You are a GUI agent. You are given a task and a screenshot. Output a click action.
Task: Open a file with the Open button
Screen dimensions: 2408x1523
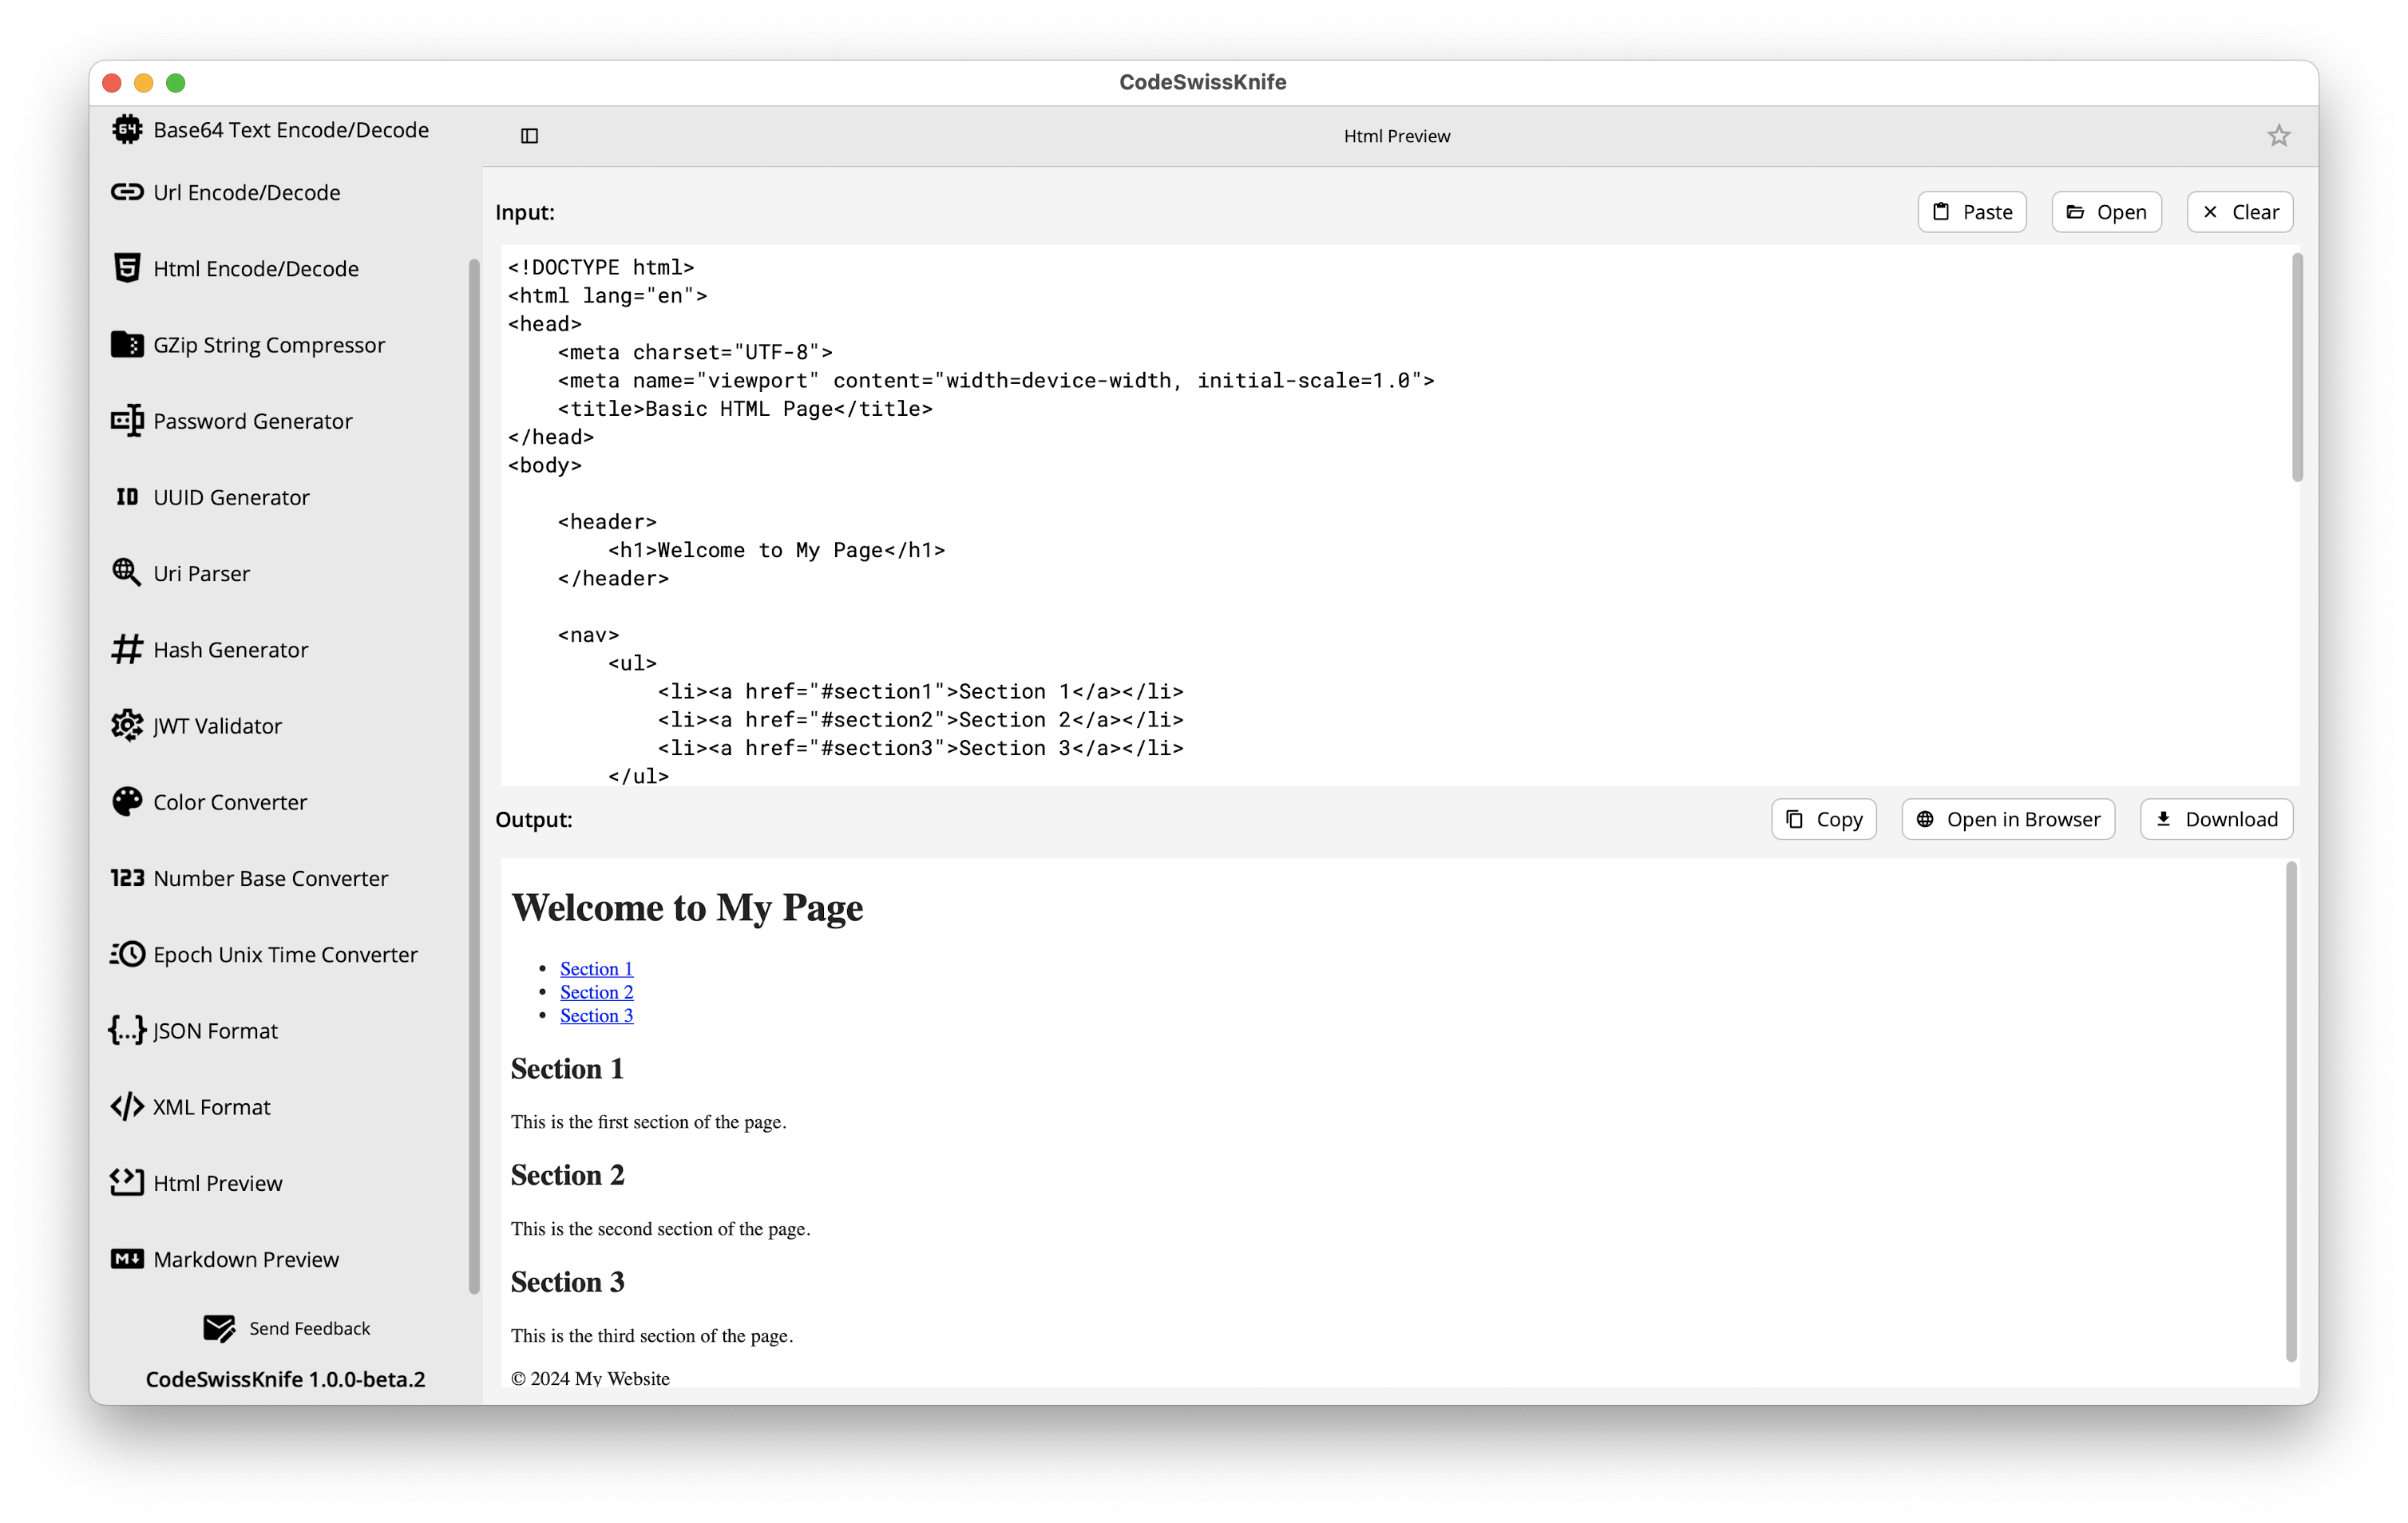(2106, 212)
